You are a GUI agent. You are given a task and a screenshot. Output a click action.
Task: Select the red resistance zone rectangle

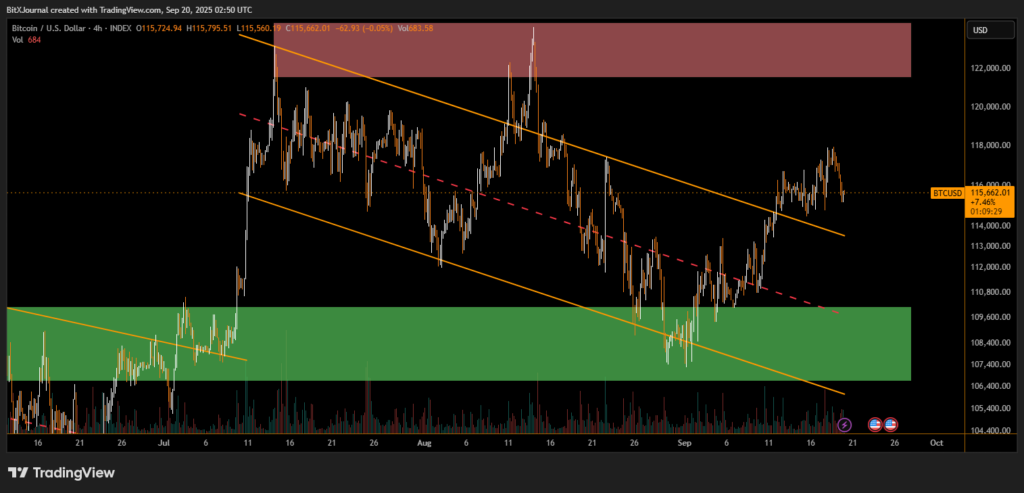click(592, 50)
